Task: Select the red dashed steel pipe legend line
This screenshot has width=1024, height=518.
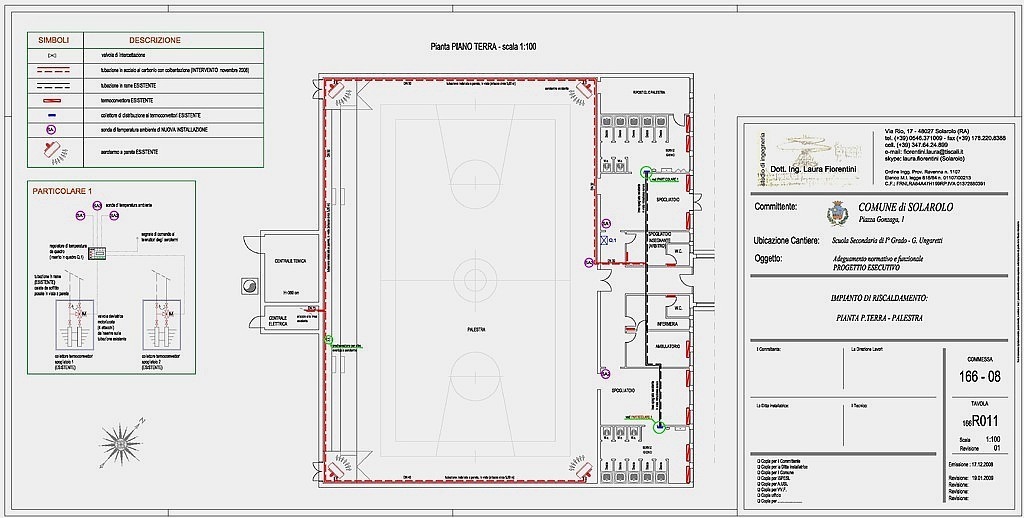Action: [54, 71]
